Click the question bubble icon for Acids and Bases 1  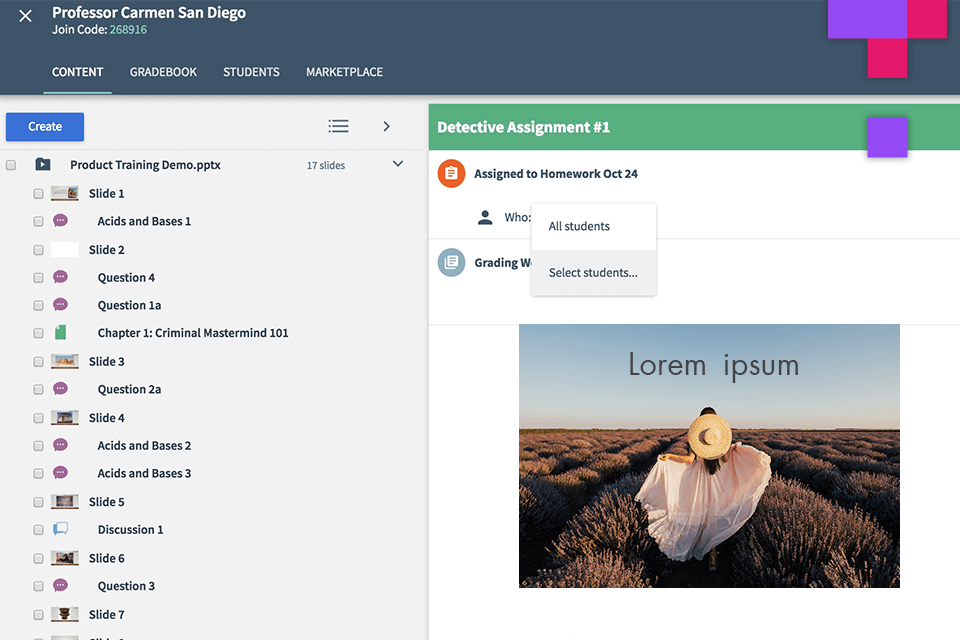(60, 220)
